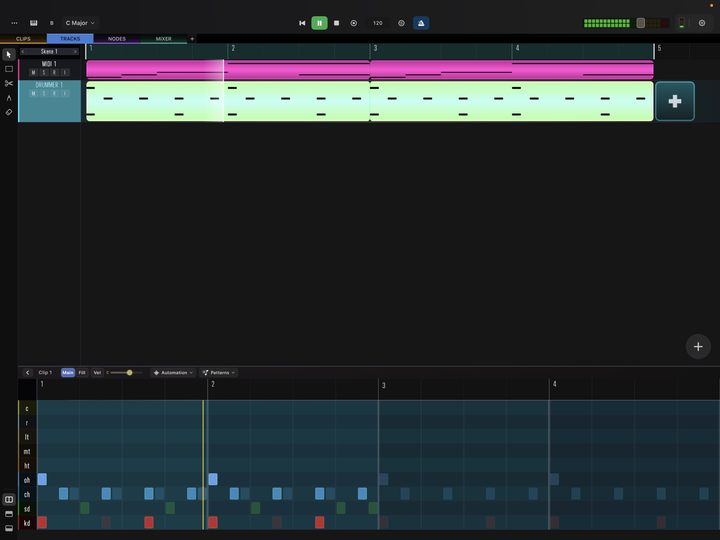Arm record on MIDI 1 track
720x540 pixels.
tap(54, 73)
